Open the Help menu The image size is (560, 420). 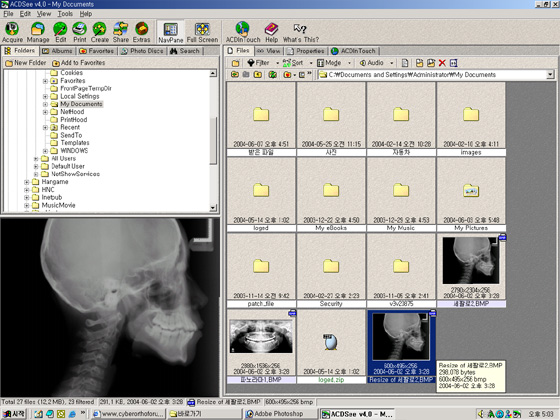[86, 14]
